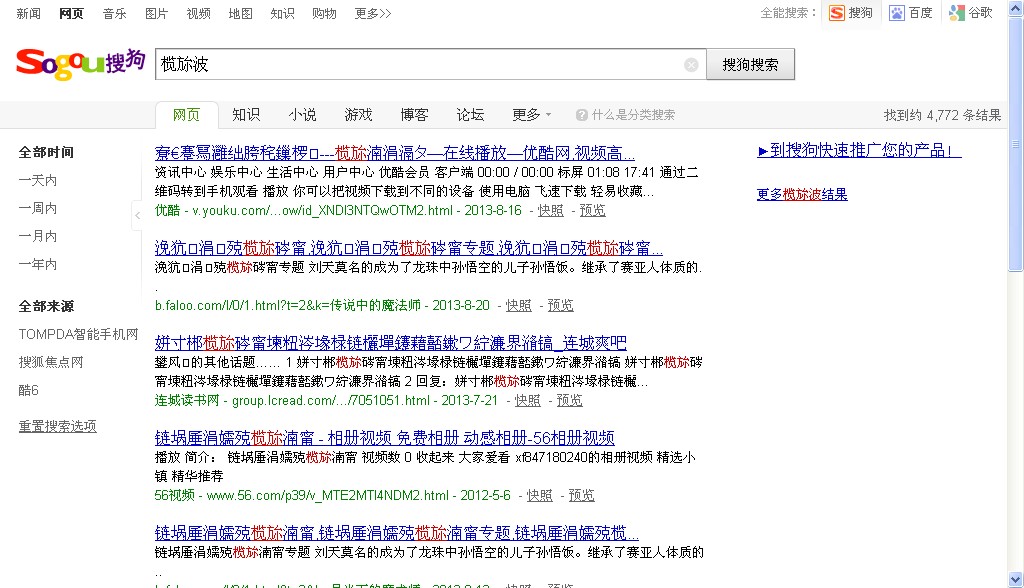Viewport: 1024px width, 588px height.
Task: Select the Baidu paw icon in 全能搜索
Action: point(897,13)
